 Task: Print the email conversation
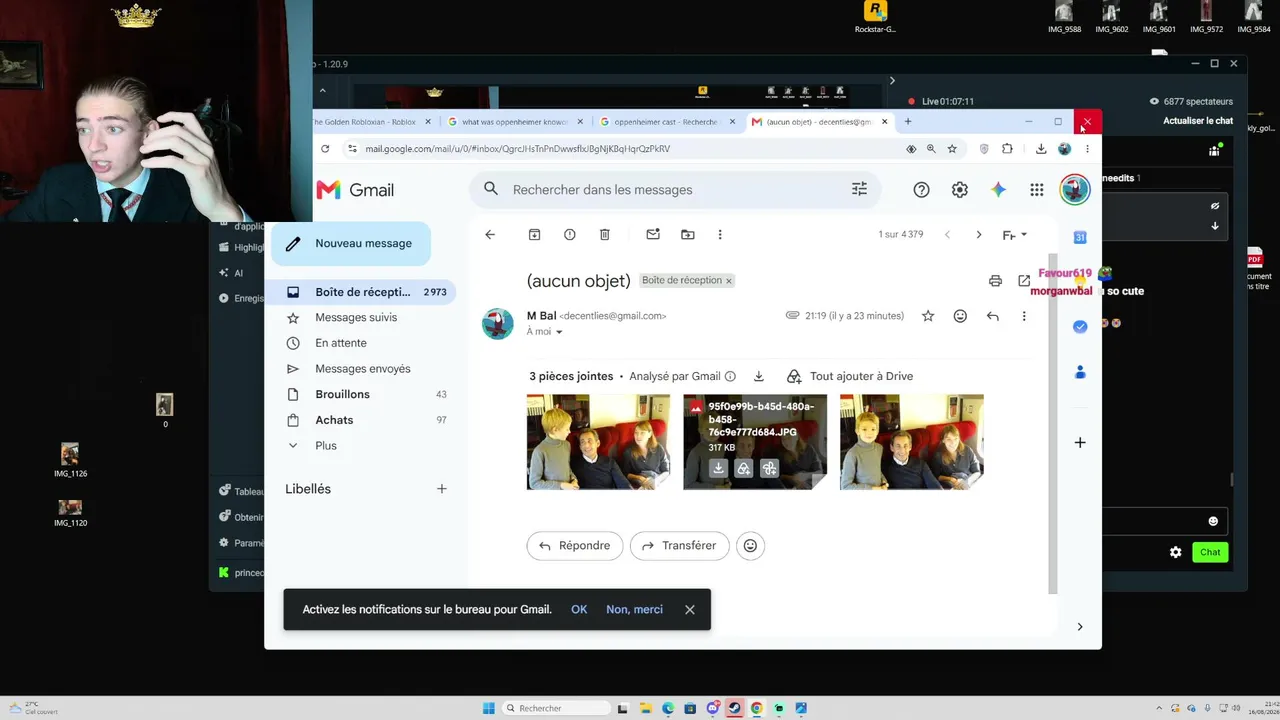pyautogui.click(x=995, y=281)
